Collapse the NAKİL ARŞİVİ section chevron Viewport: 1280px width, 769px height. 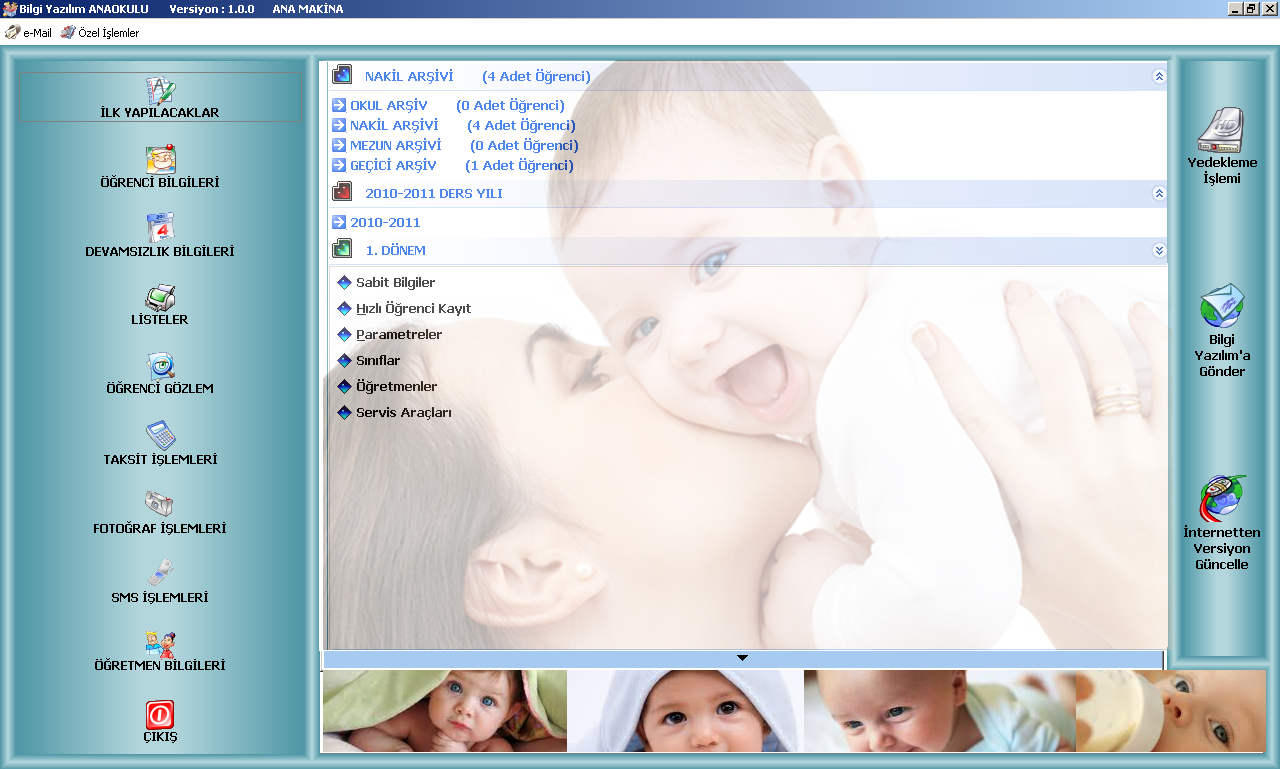1159,76
